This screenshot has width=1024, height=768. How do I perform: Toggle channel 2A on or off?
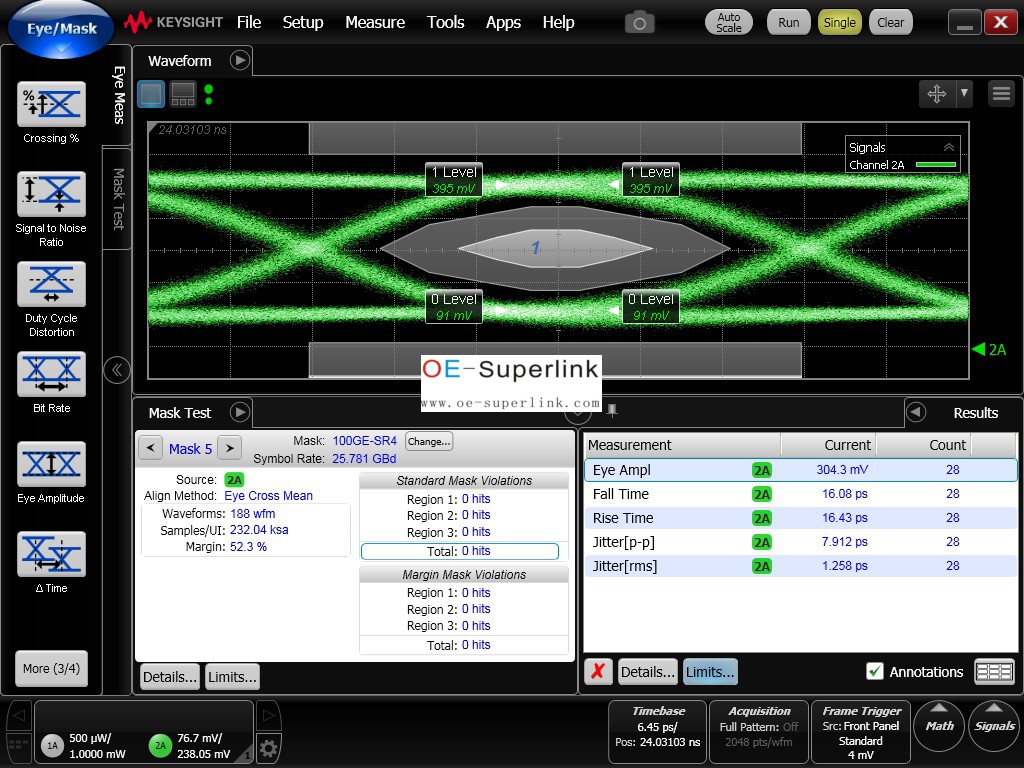point(160,745)
